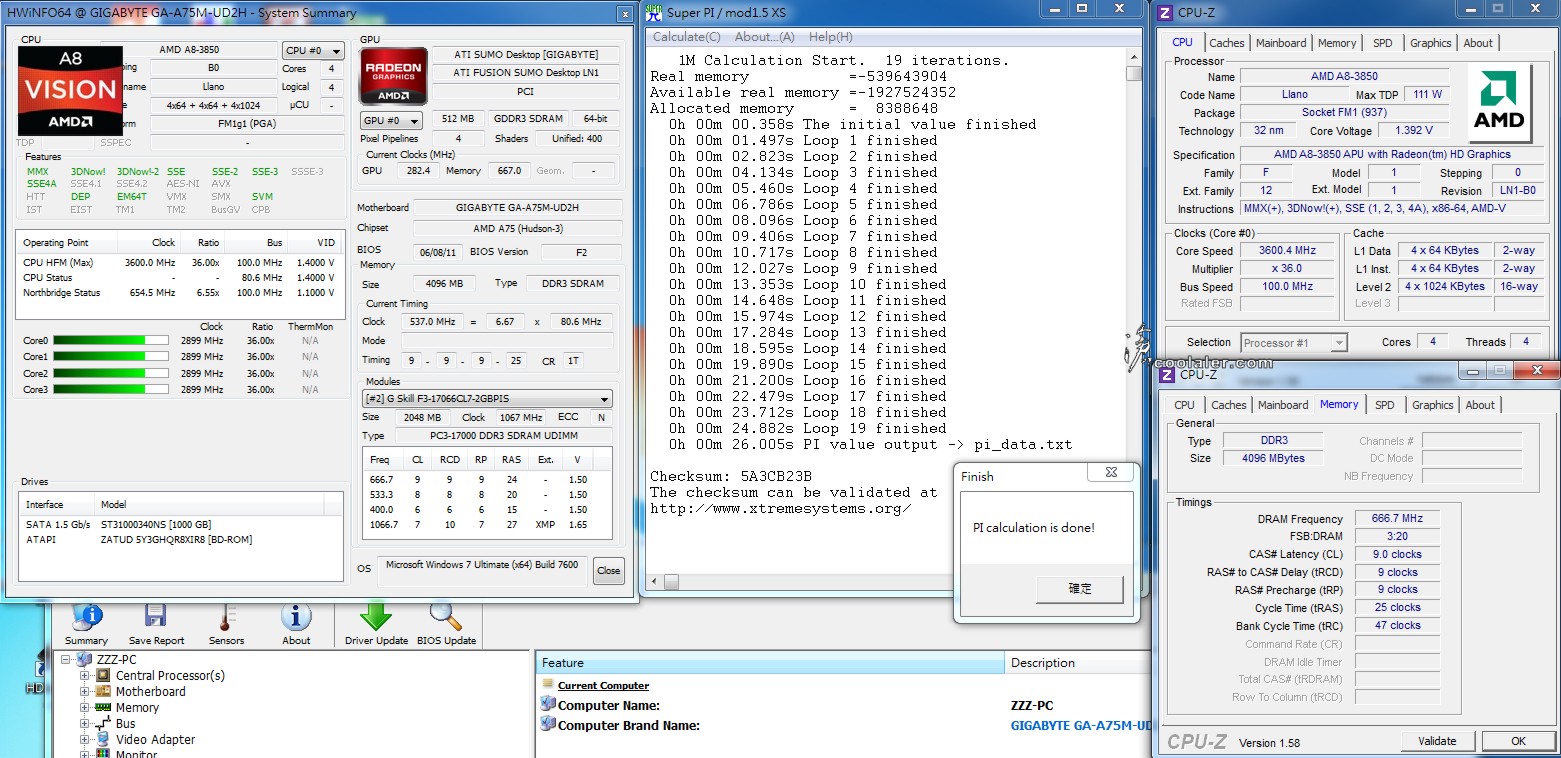Open the Help(H) menu in Super PI
Screen dimensions: 1561x758
click(x=830, y=37)
